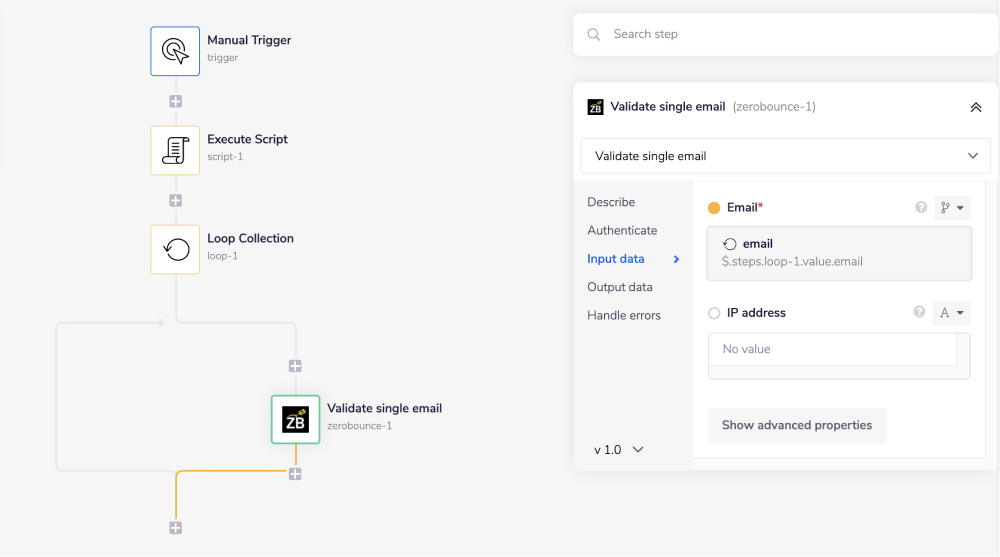The image size is (1000, 557).
Task: Click the Manual Trigger step icon
Action: click(175, 50)
